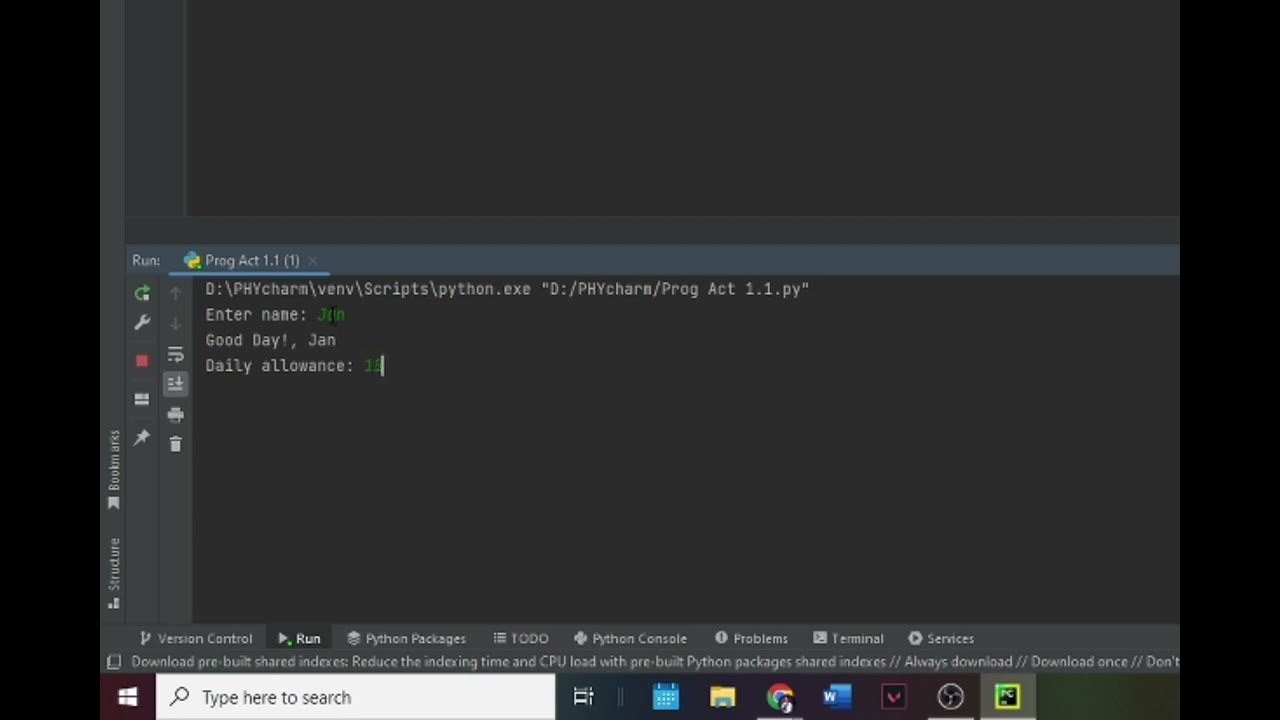Open the Structure side panel
This screenshot has height=720, width=1280.
[114, 573]
